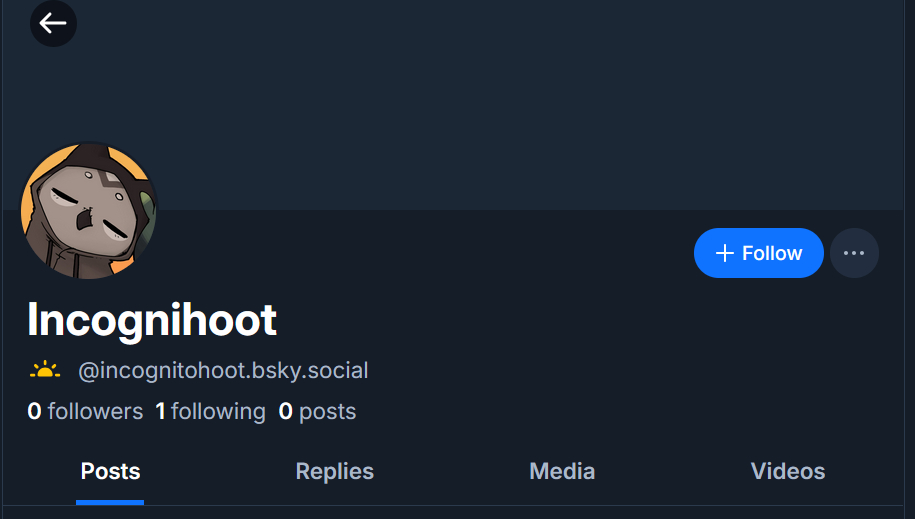Open the 1 following list

tap(210, 411)
